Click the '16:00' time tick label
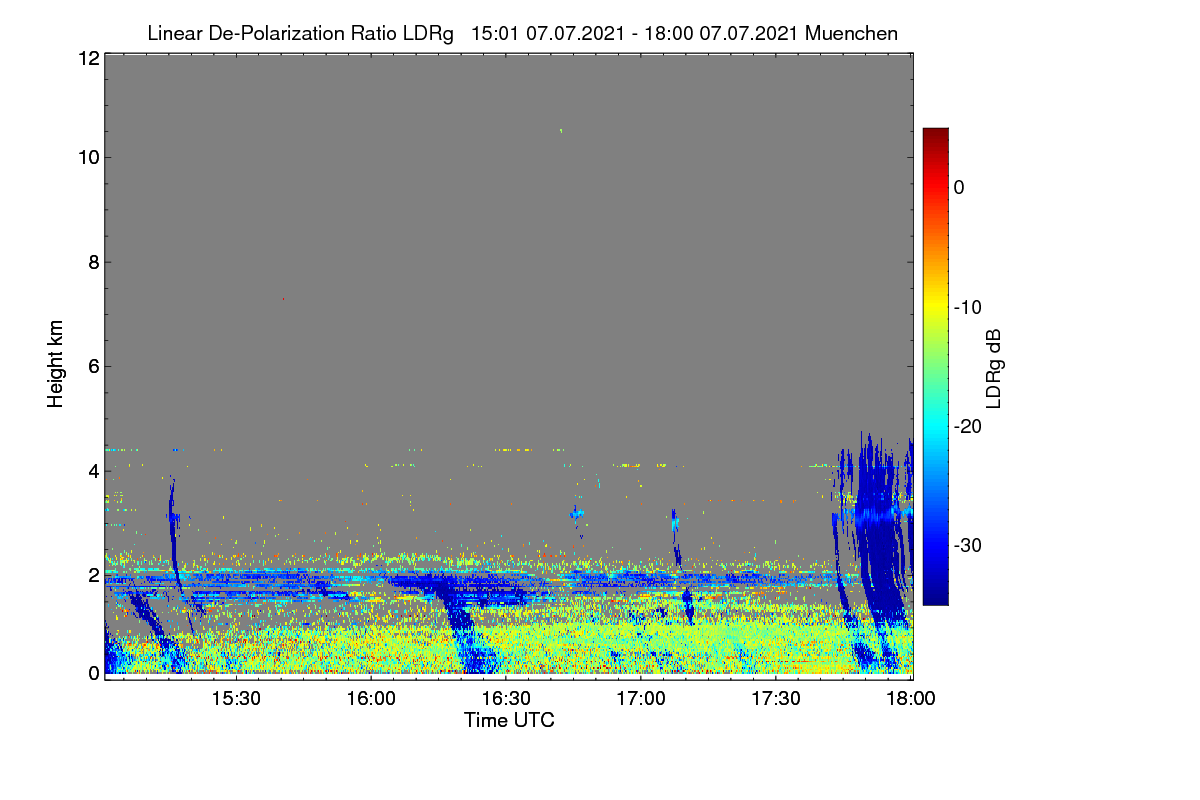The image size is (1200, 800). pyautogui.click(x=371, y=699)
